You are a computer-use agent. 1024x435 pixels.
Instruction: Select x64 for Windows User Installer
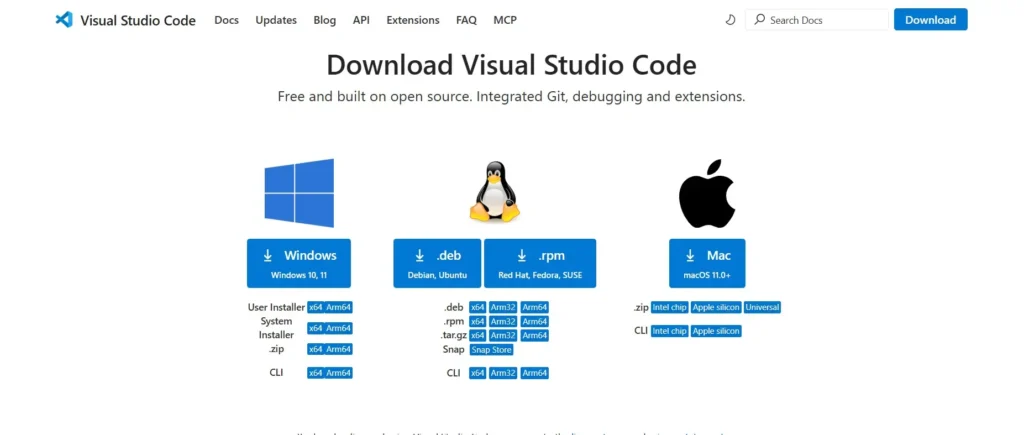click(316, 308)
